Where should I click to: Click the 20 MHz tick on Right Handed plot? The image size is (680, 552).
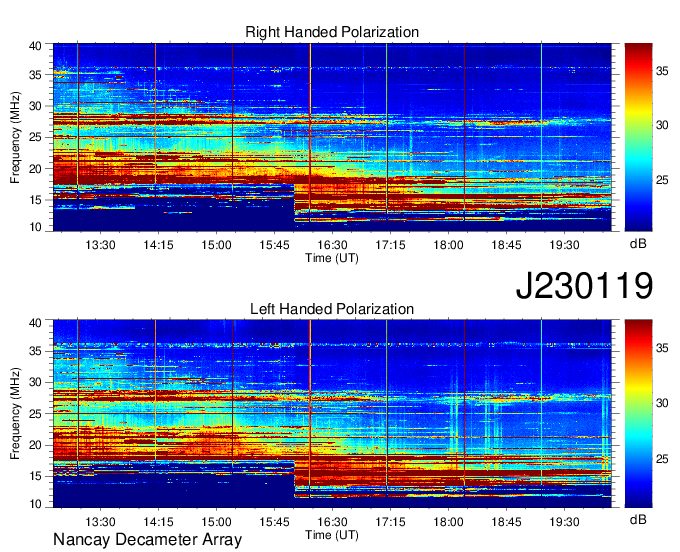pyautogui.click(x=35, y=169)
